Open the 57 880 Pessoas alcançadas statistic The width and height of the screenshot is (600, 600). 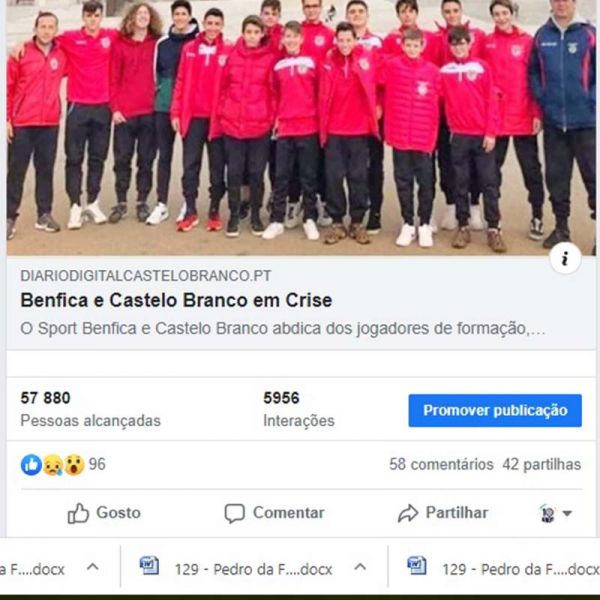[x=90, y=409]
